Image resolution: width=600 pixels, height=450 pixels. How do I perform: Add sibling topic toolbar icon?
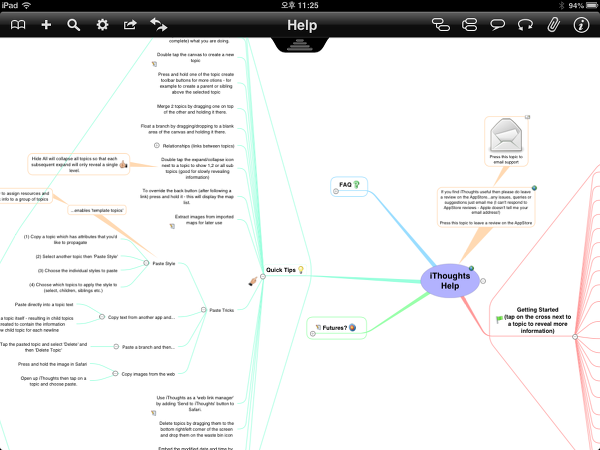point(470,25)
